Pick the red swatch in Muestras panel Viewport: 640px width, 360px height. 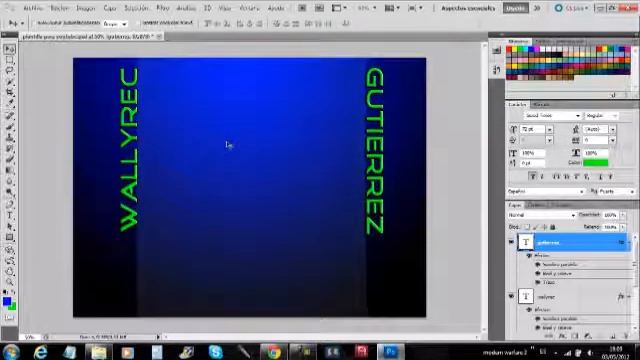tap(509, 49)
